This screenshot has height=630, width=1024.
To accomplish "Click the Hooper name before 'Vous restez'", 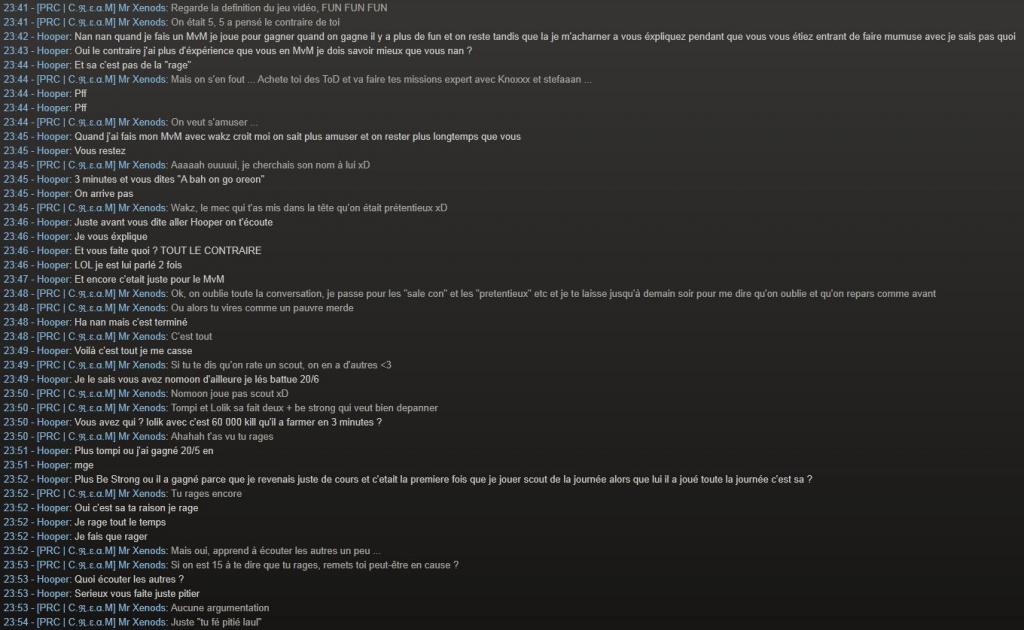I will (54, 151).
